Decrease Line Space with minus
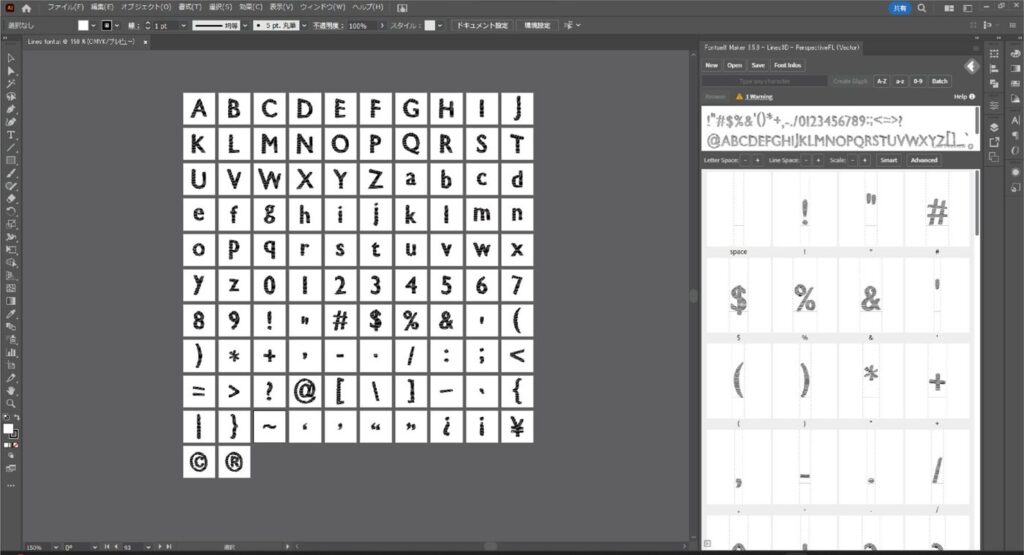The image size is (1024, 555). coord(806,160)
